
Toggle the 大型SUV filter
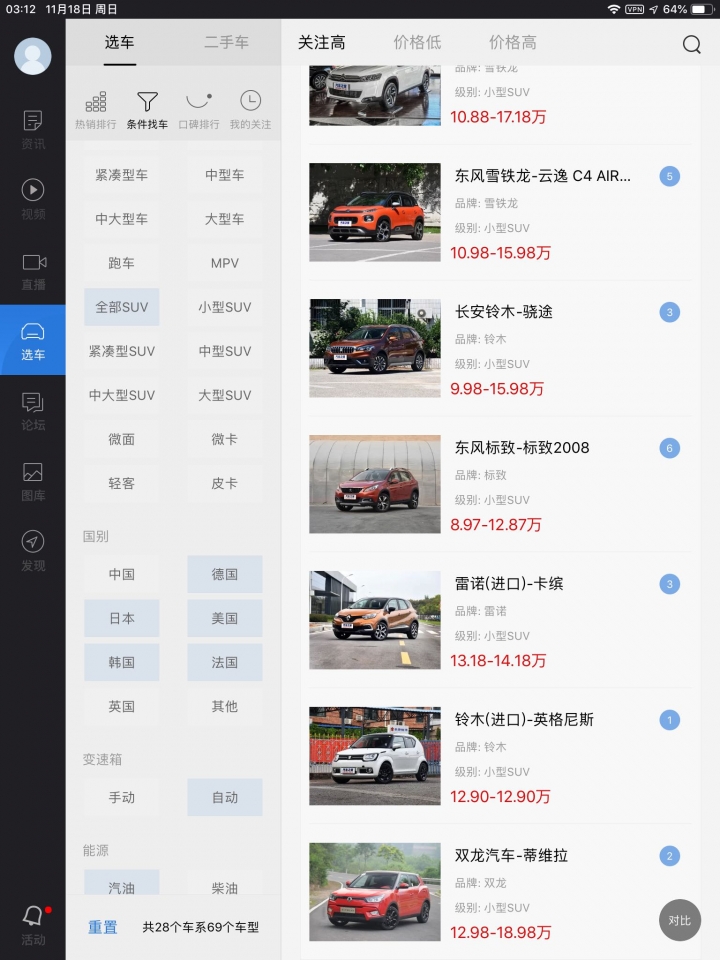coord(225,396)
